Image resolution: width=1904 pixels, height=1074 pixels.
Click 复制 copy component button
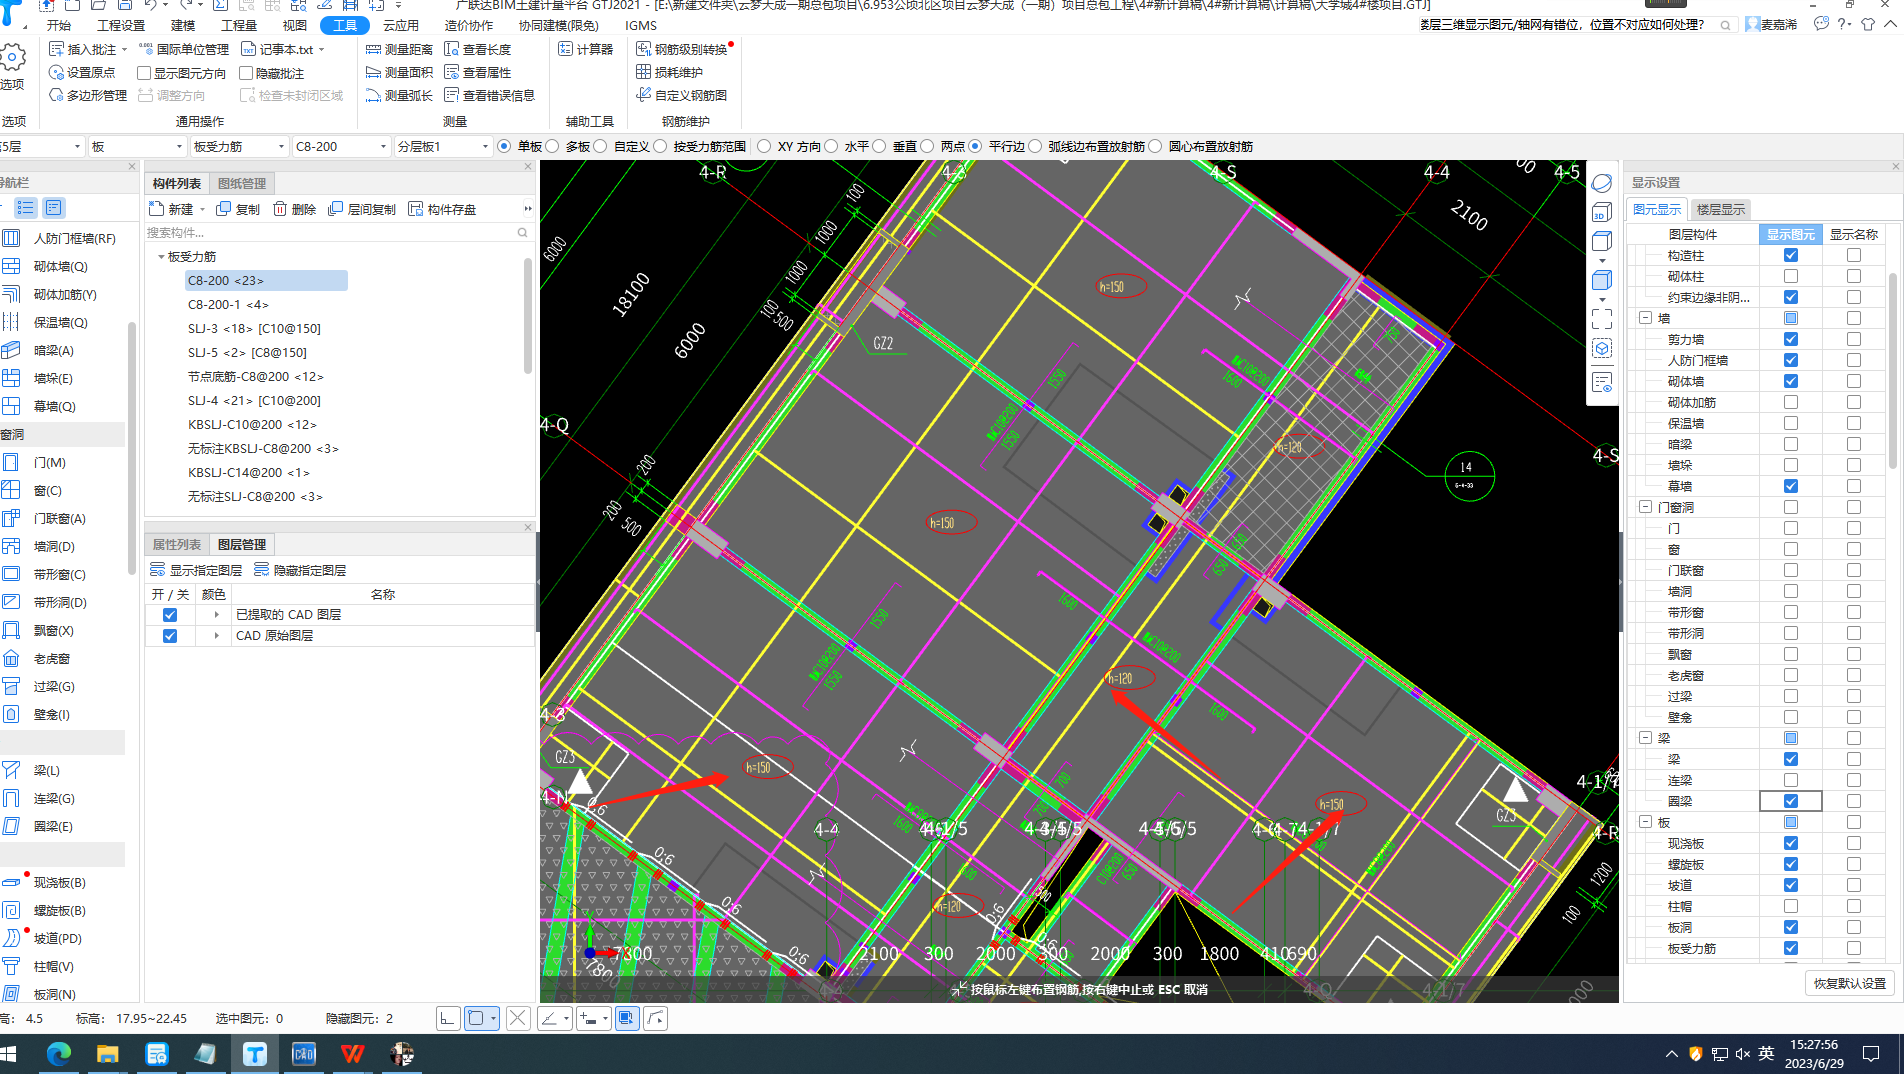(x=238, y=209)
